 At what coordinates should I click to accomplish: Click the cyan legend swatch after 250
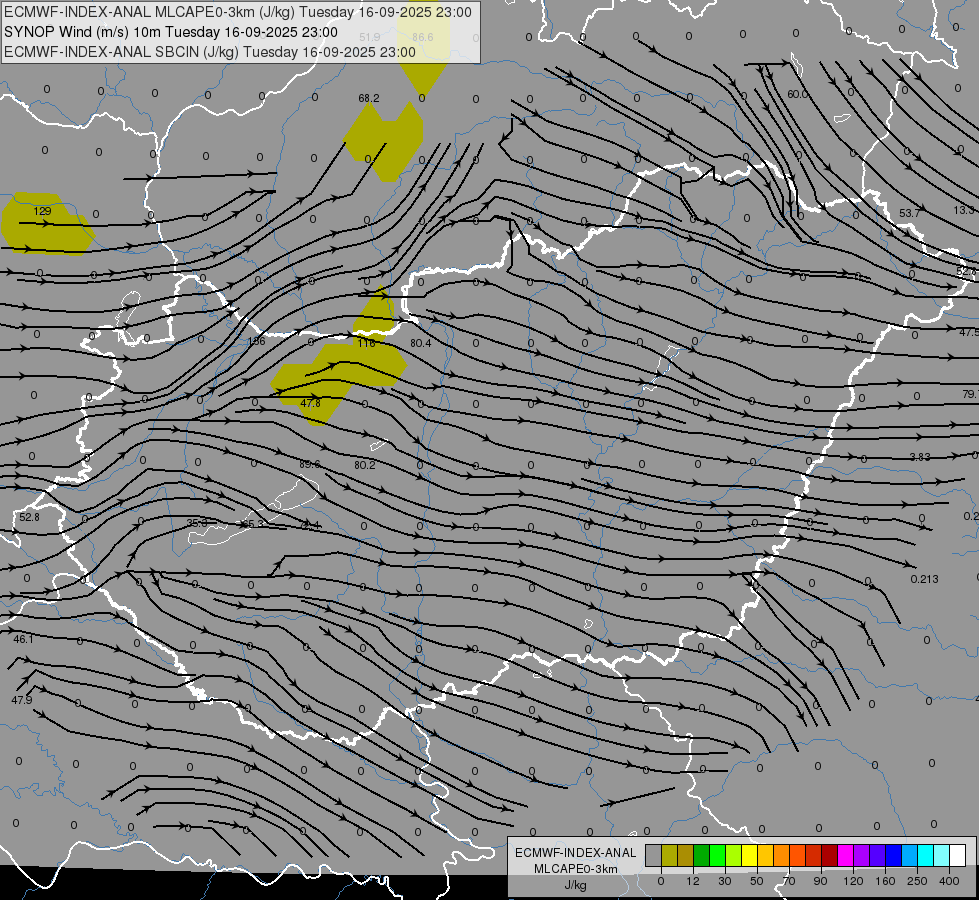(925, 855)
